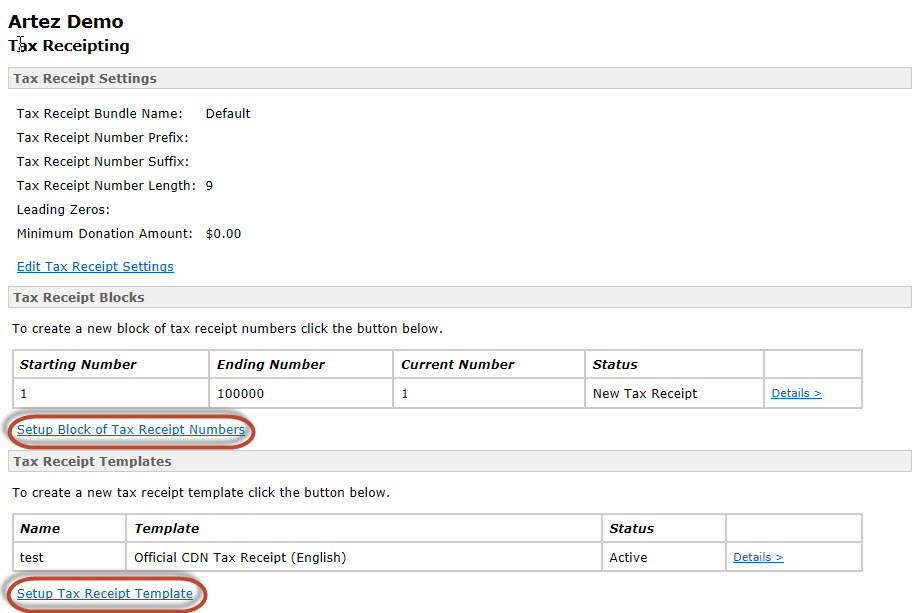Click Setup Block of Tax Receipt Numbers
The image size is (920, 613).
point(131,430)
